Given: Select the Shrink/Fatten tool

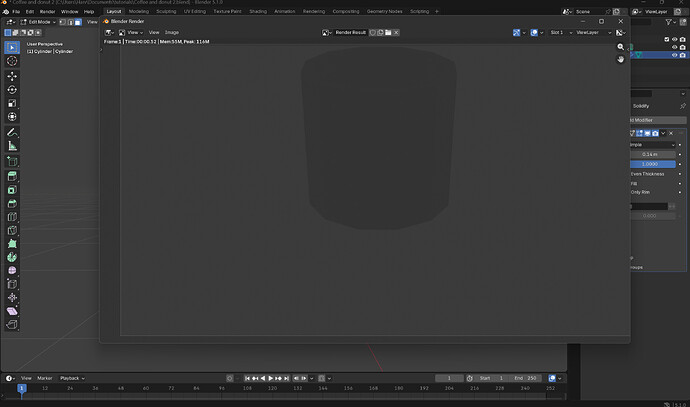Looking at the screenshot, I should click(x=12, y=297).
